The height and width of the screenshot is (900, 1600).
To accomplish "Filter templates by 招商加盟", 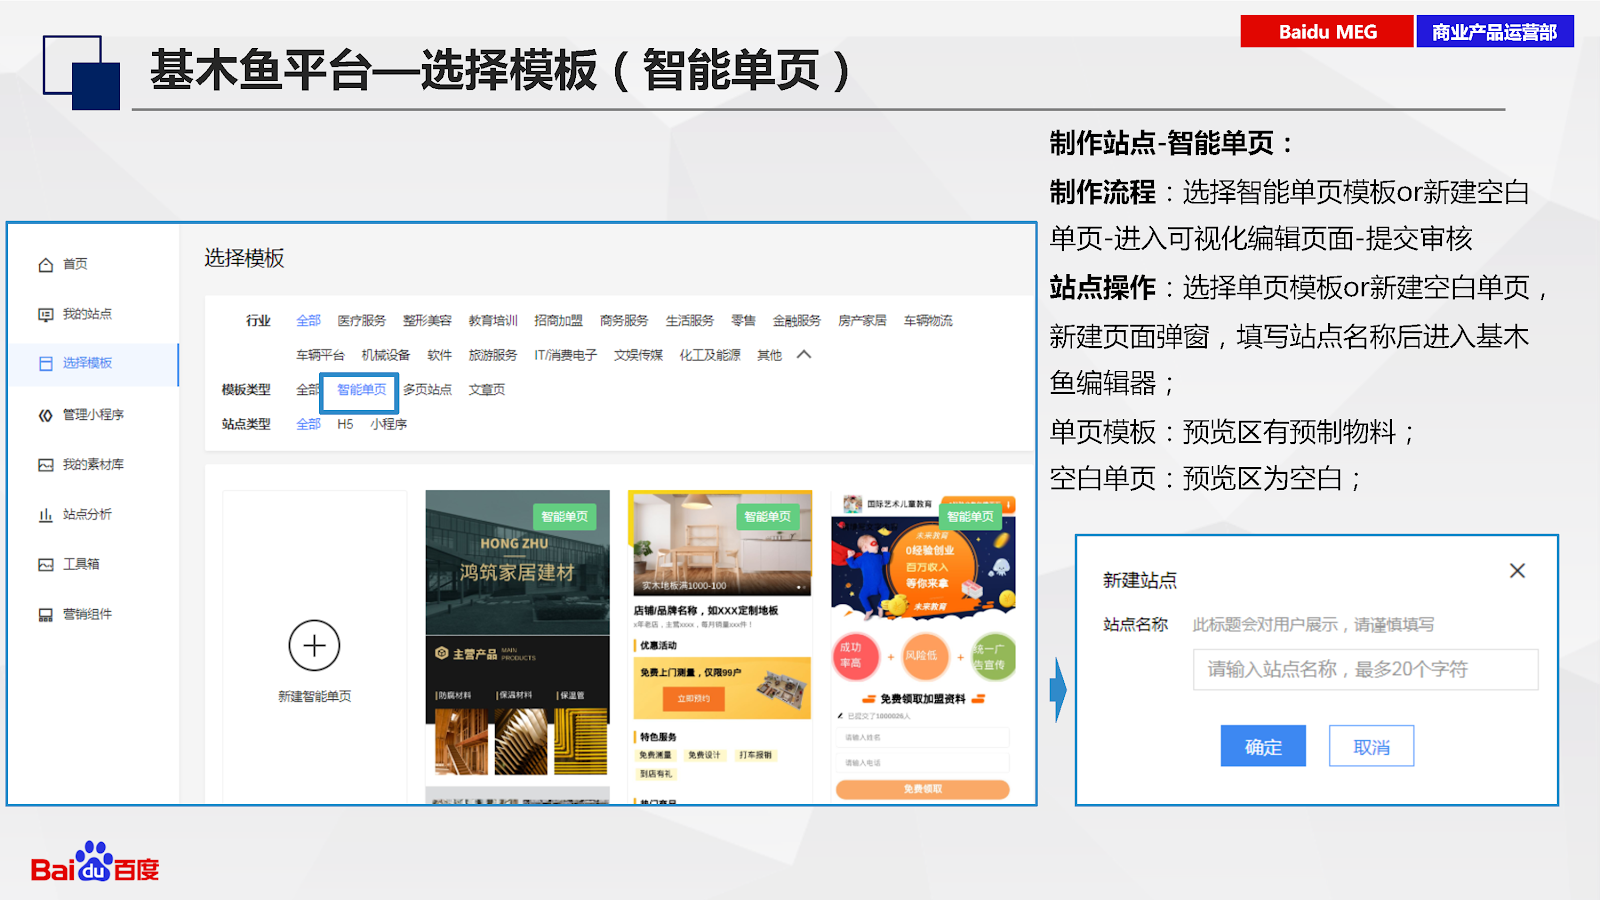I will tap(558, 321).
